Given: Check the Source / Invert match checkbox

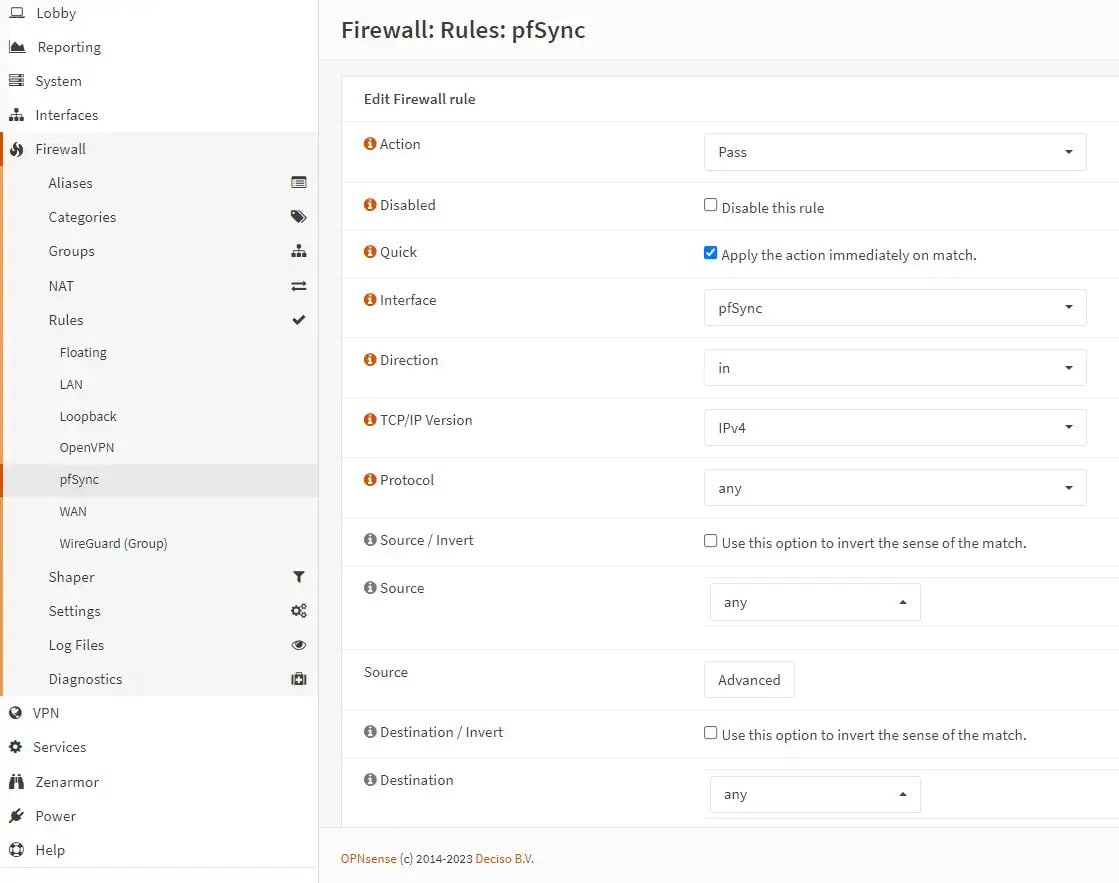Looking at the screenshot, I should coord(710,540).
